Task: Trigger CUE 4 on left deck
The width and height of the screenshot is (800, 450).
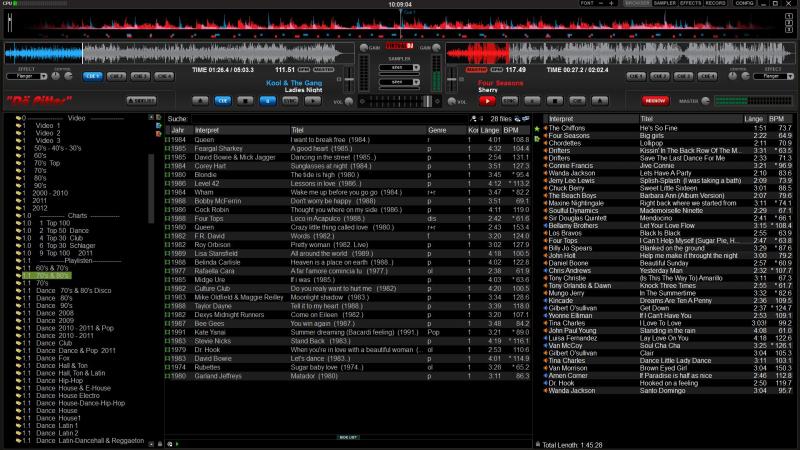Action: tap(164, 76)
